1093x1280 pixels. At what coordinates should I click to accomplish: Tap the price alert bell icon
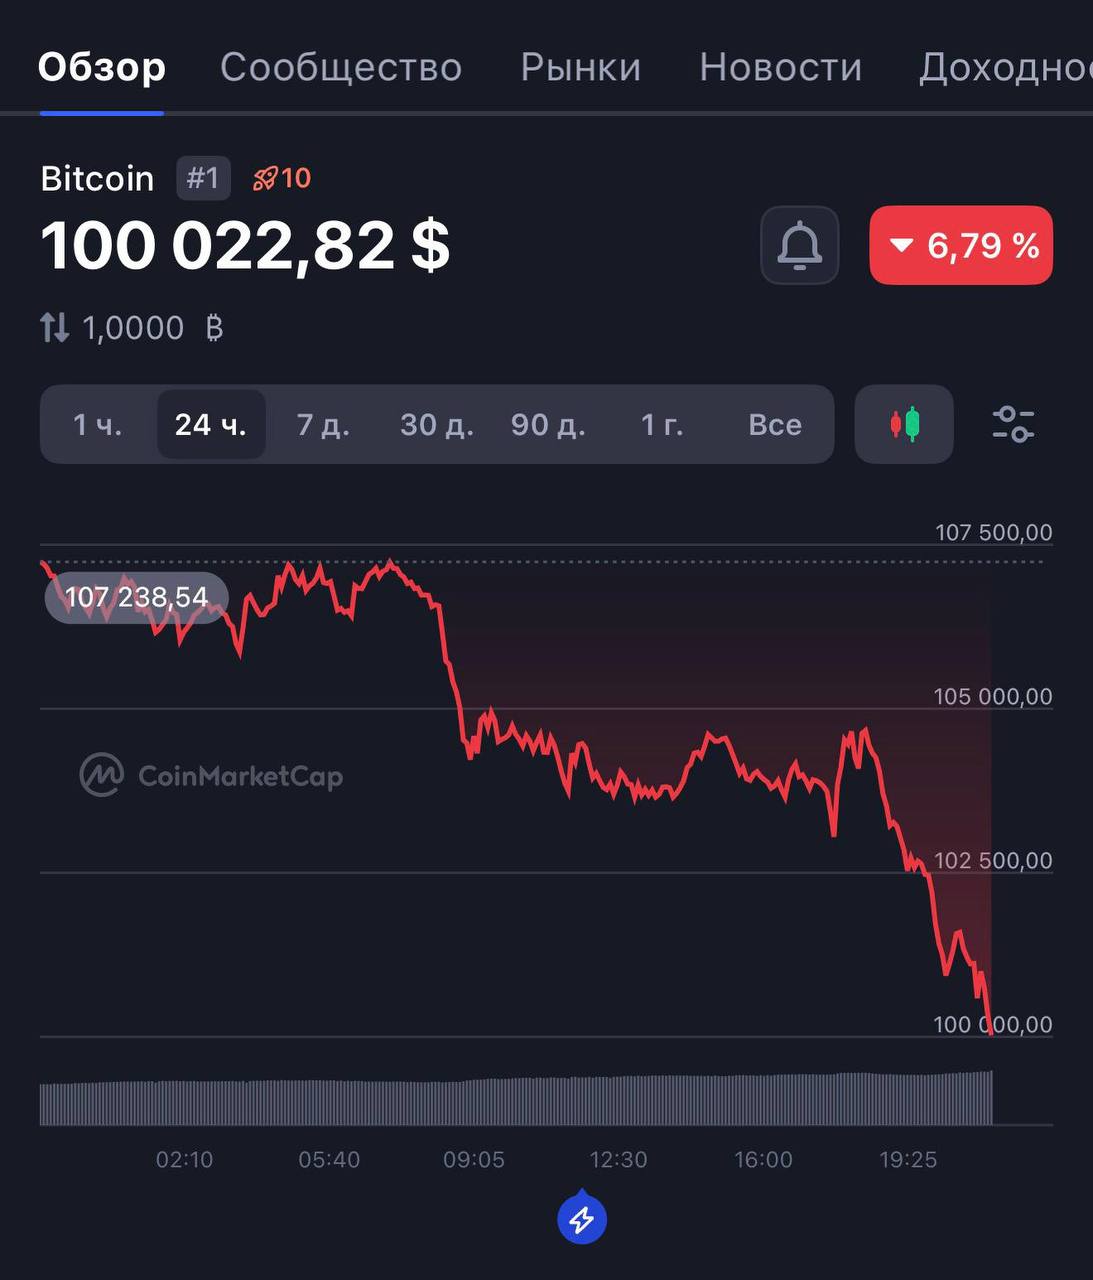(799, 246)
